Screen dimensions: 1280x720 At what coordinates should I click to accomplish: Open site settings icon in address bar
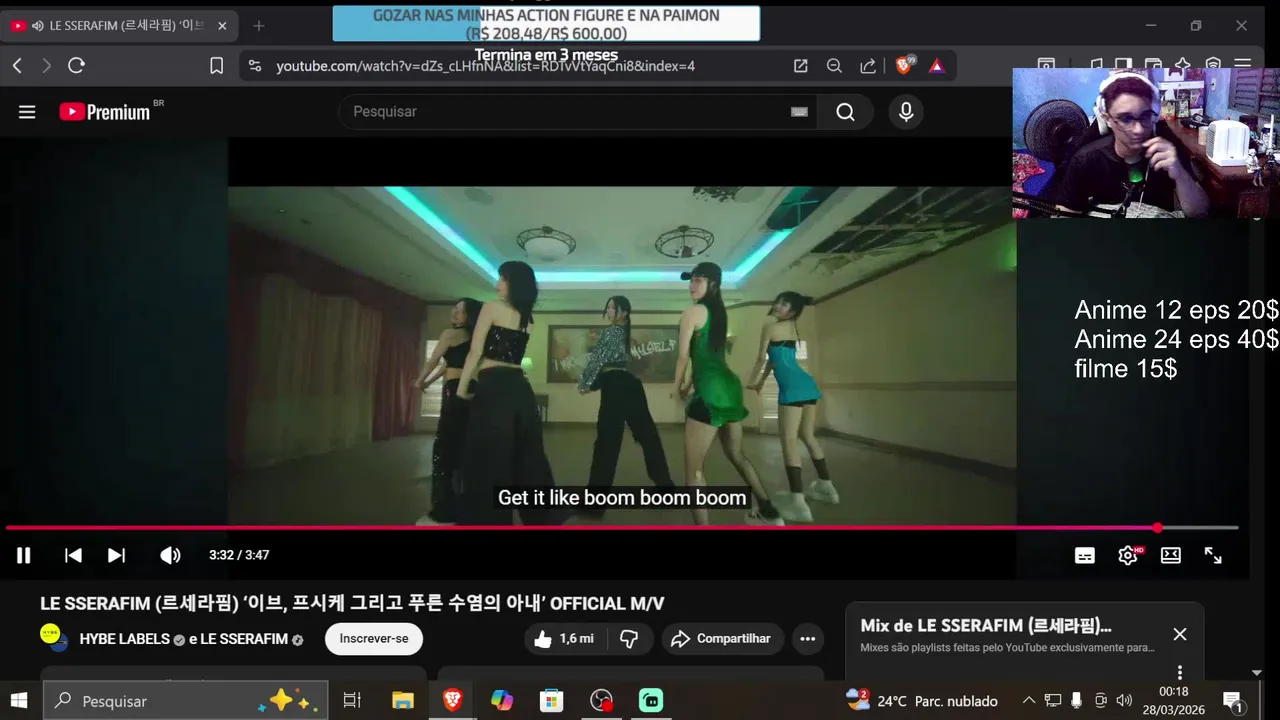coord(255,66)
